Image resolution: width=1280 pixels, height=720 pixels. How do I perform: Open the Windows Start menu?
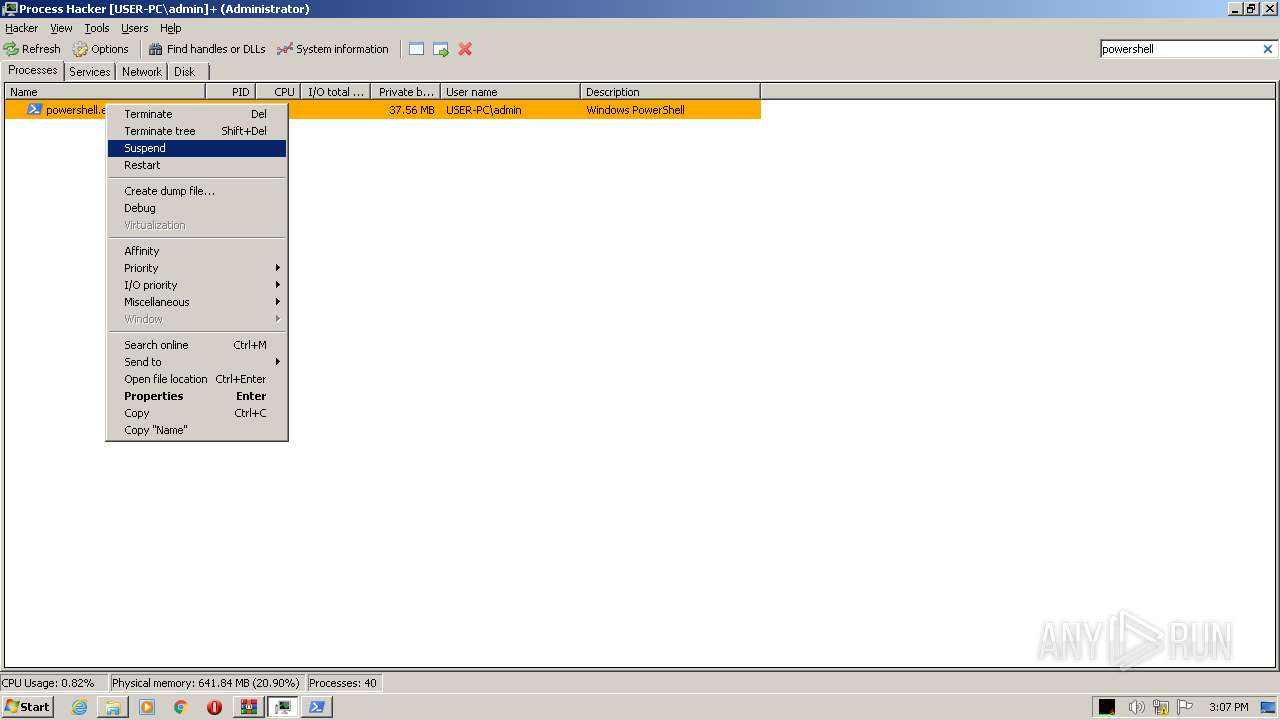pyautogui.click(x=27, y=707)
